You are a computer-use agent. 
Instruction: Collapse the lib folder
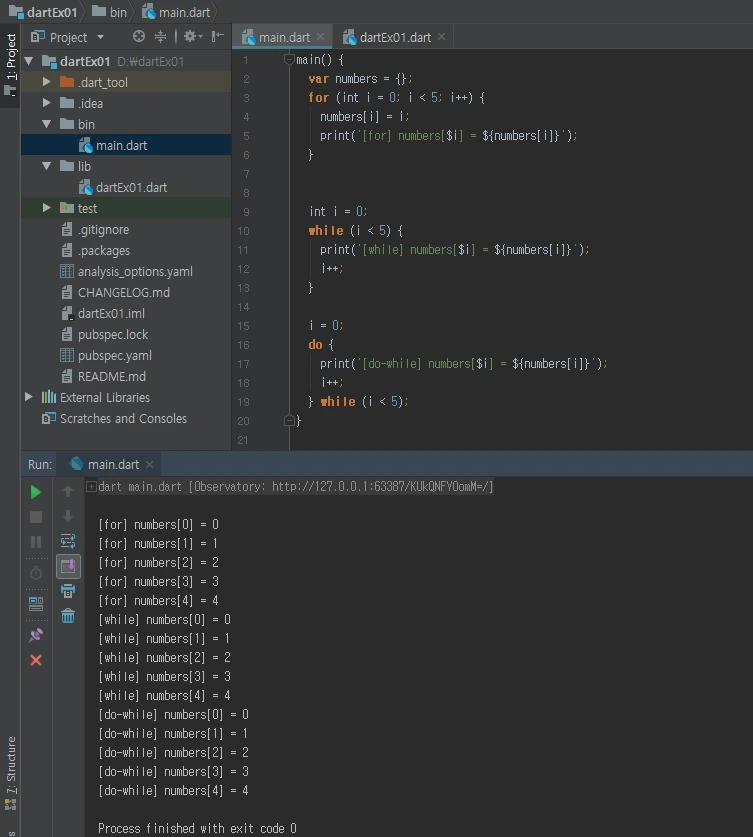[x=46, y=166]
